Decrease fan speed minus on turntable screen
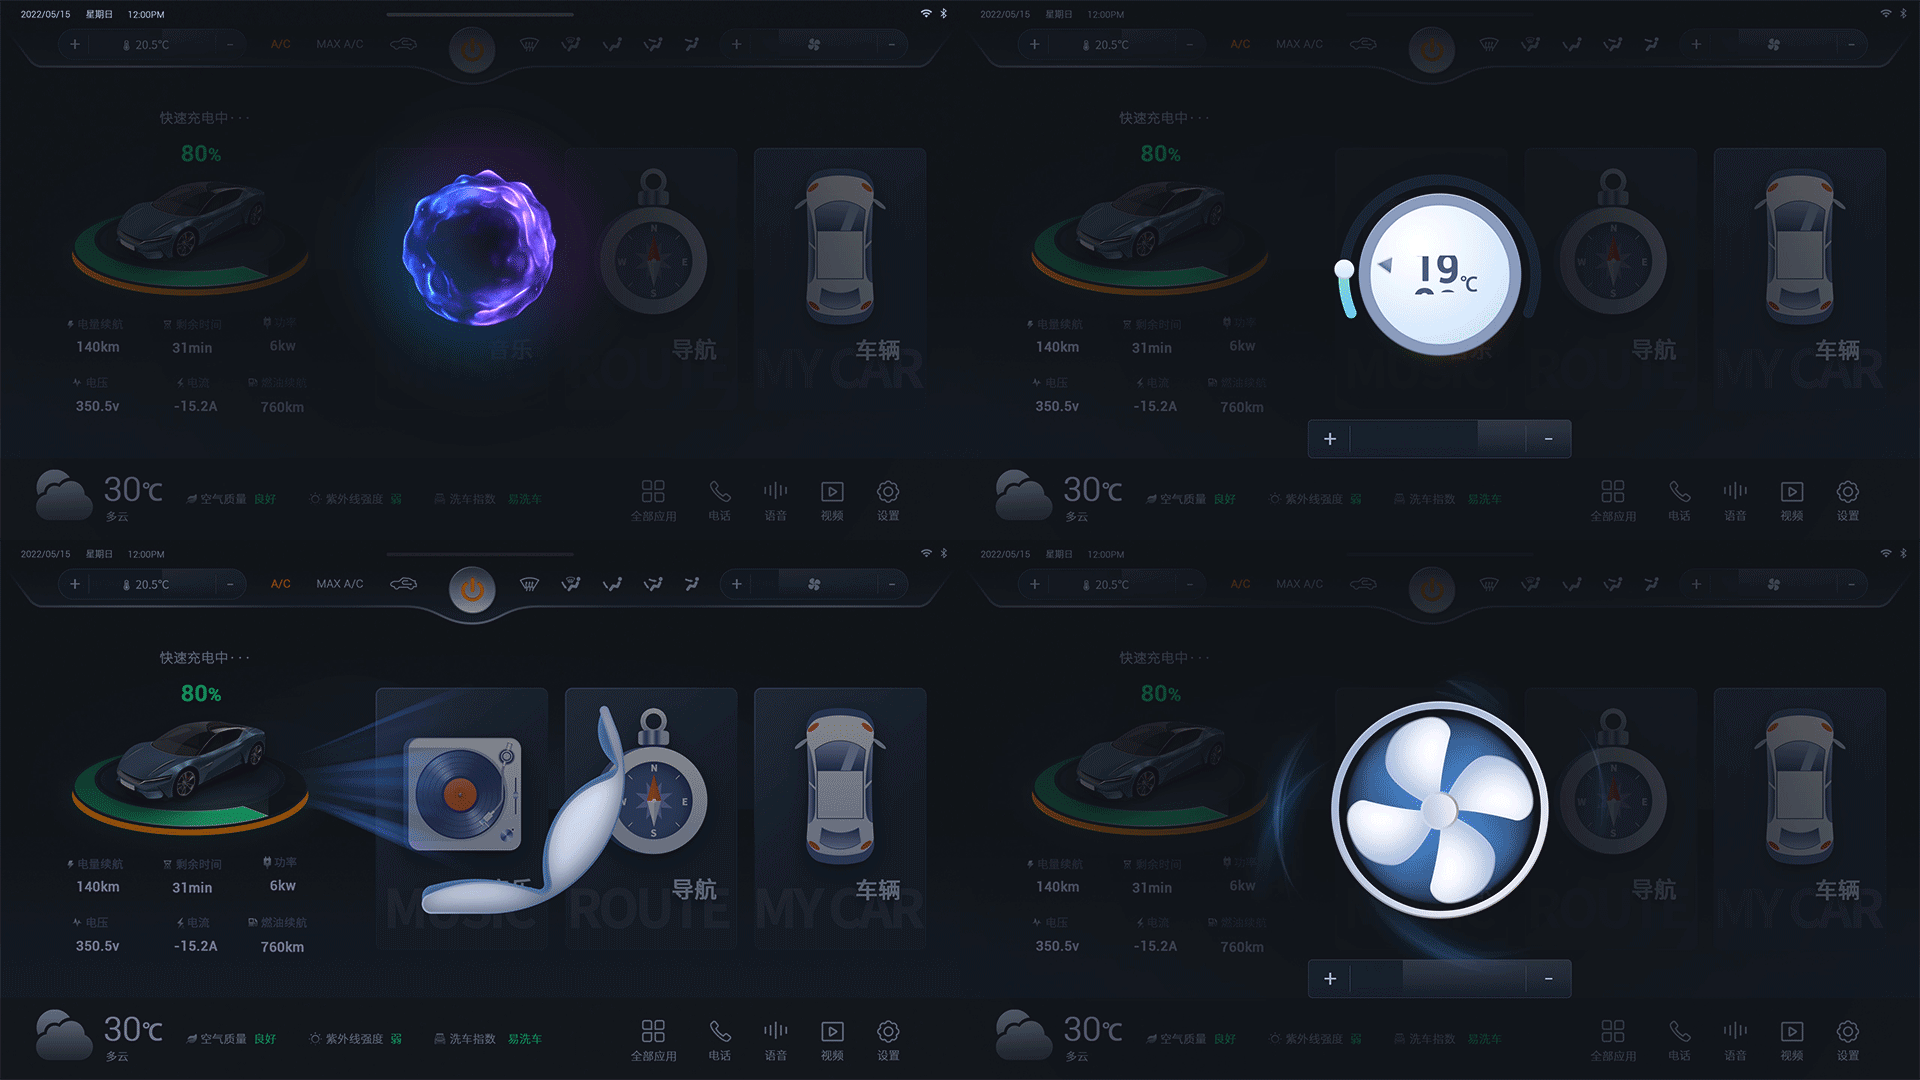 point(891,584)
